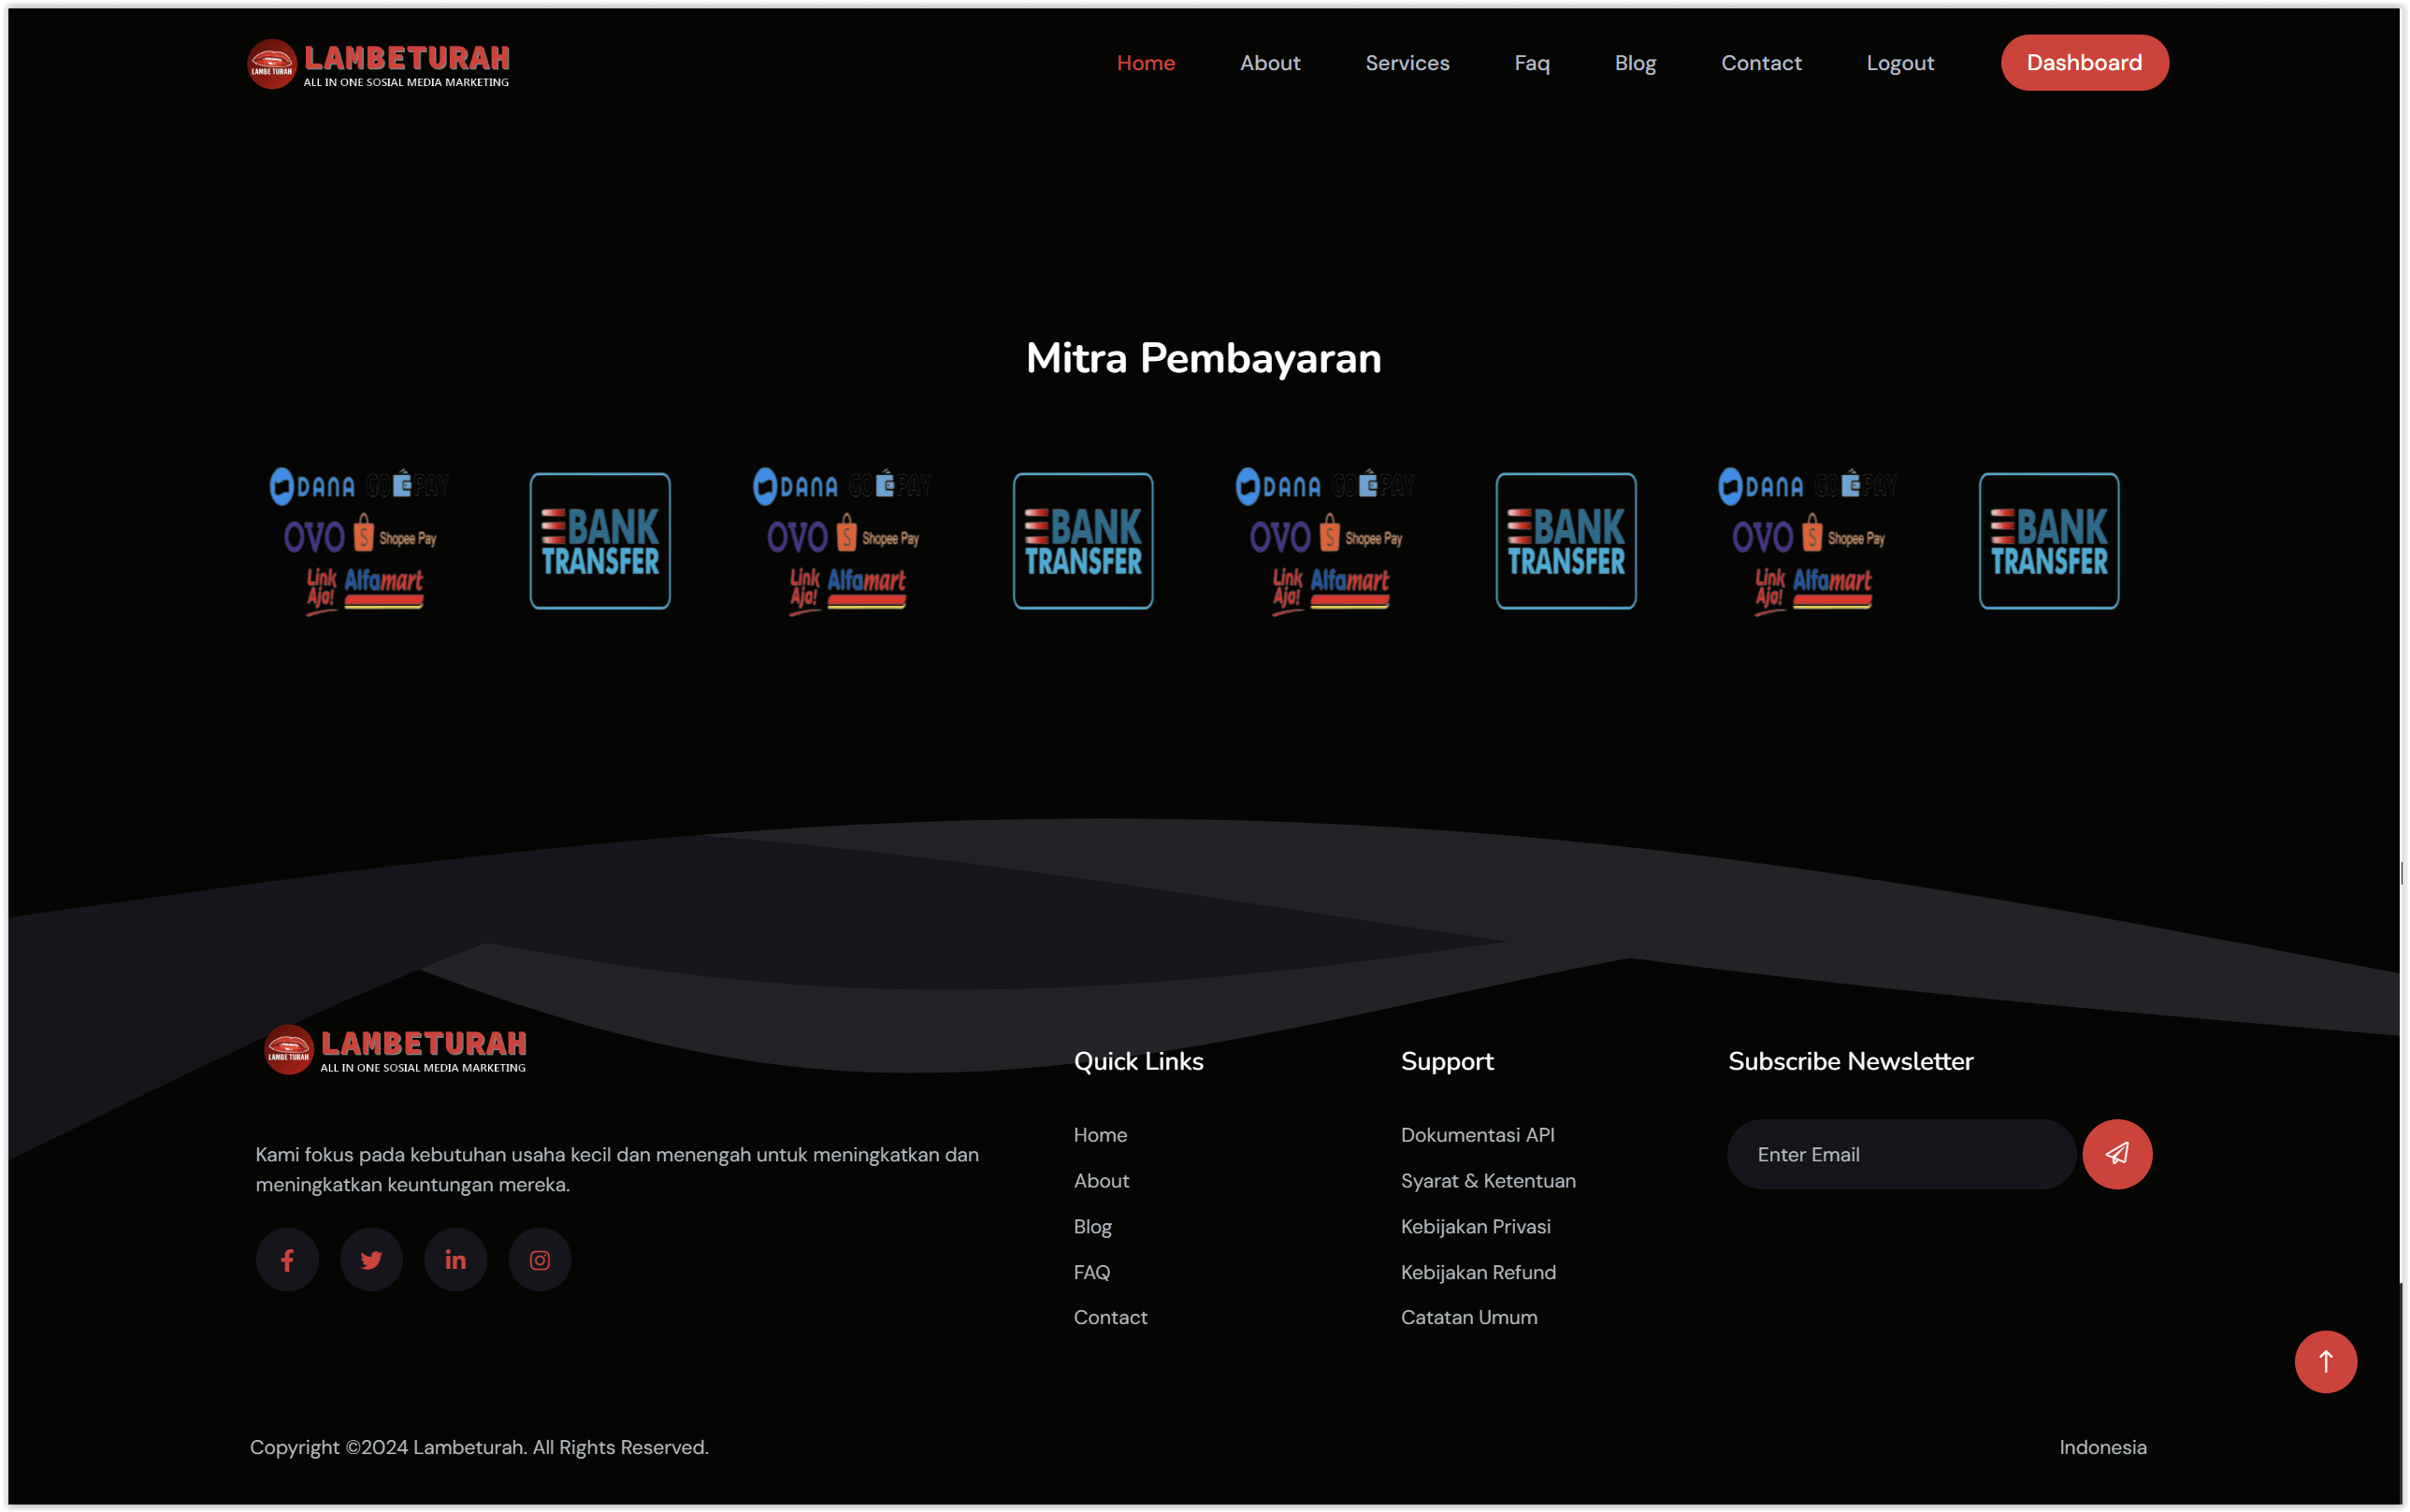The width and height of the screenshot is (2410, 1512).
Task: Select the Bank Transfer payment logo
Action: [598, 540]
